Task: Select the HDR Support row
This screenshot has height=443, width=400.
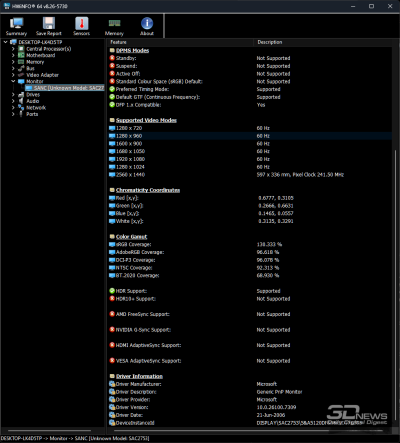Action: pyautogui.click(x=250, y=291)
